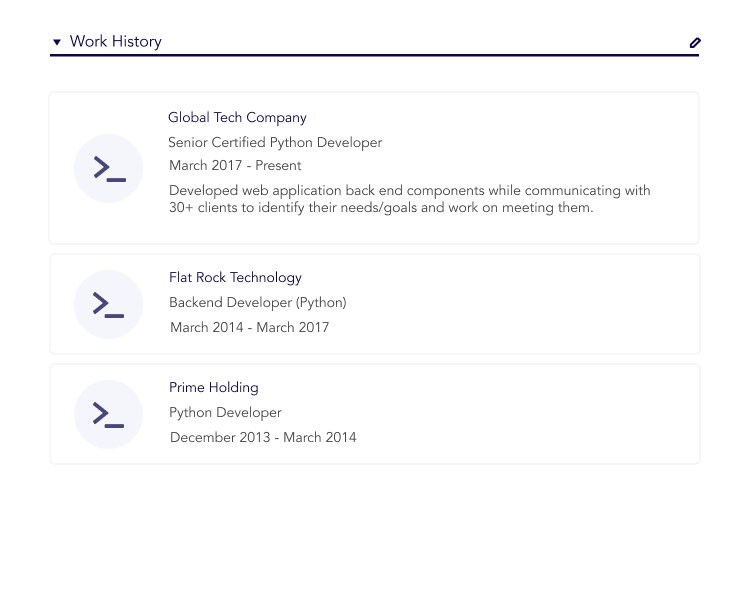Select the Senior Certified Python Developer title

pos(275,143)
